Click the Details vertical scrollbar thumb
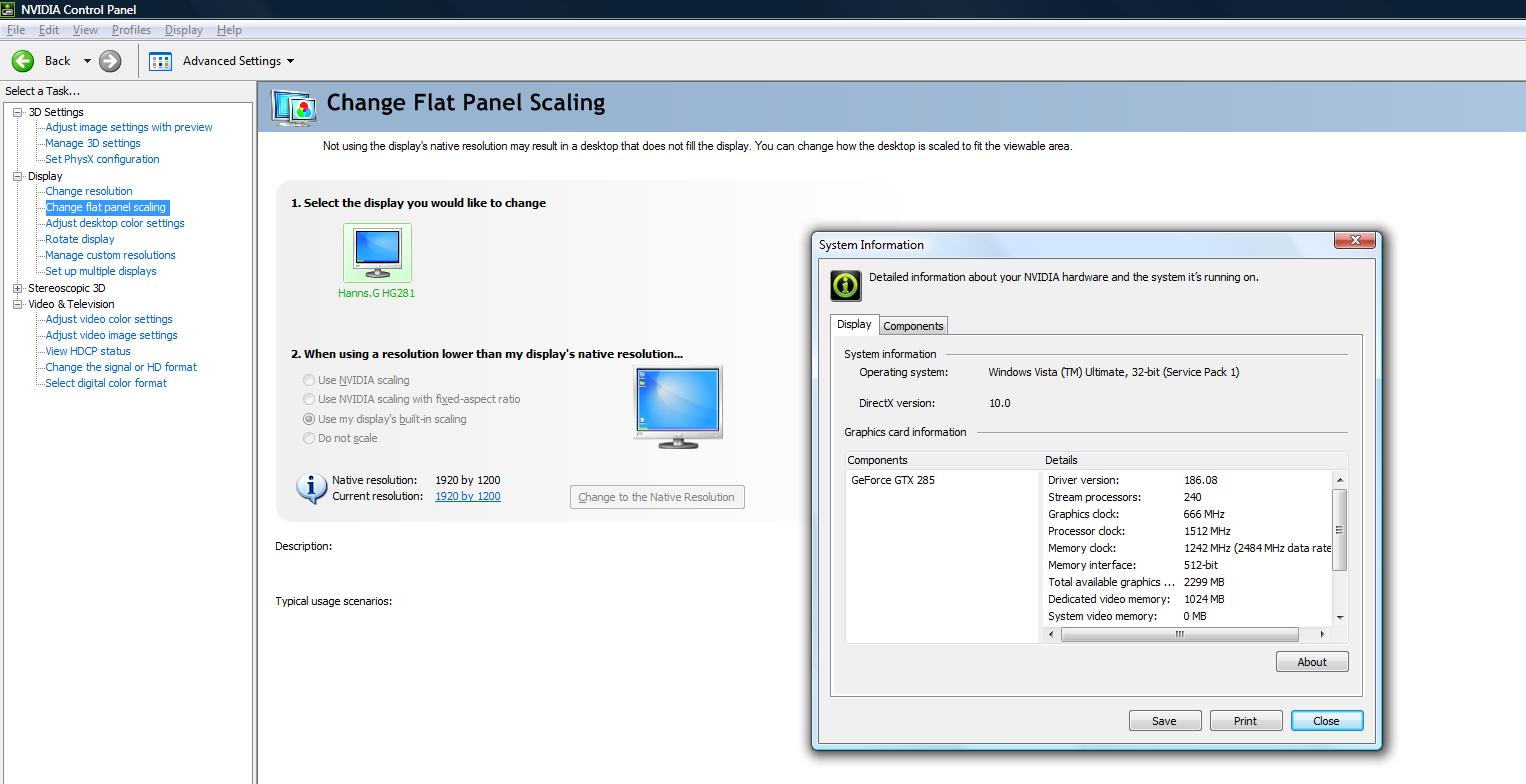Screen dimensions: 1526x784 pyautogui.click(x=1340, y=530)
